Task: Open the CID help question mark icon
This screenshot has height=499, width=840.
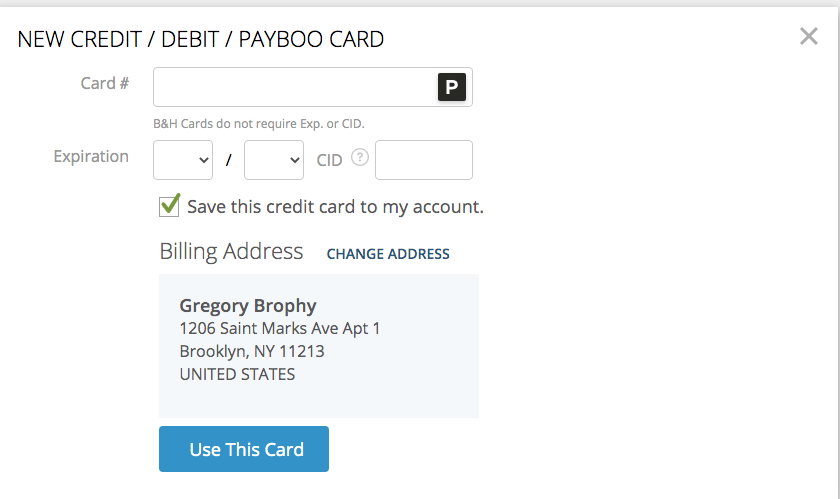Action: pyautogui.click(x=360, y=157)
